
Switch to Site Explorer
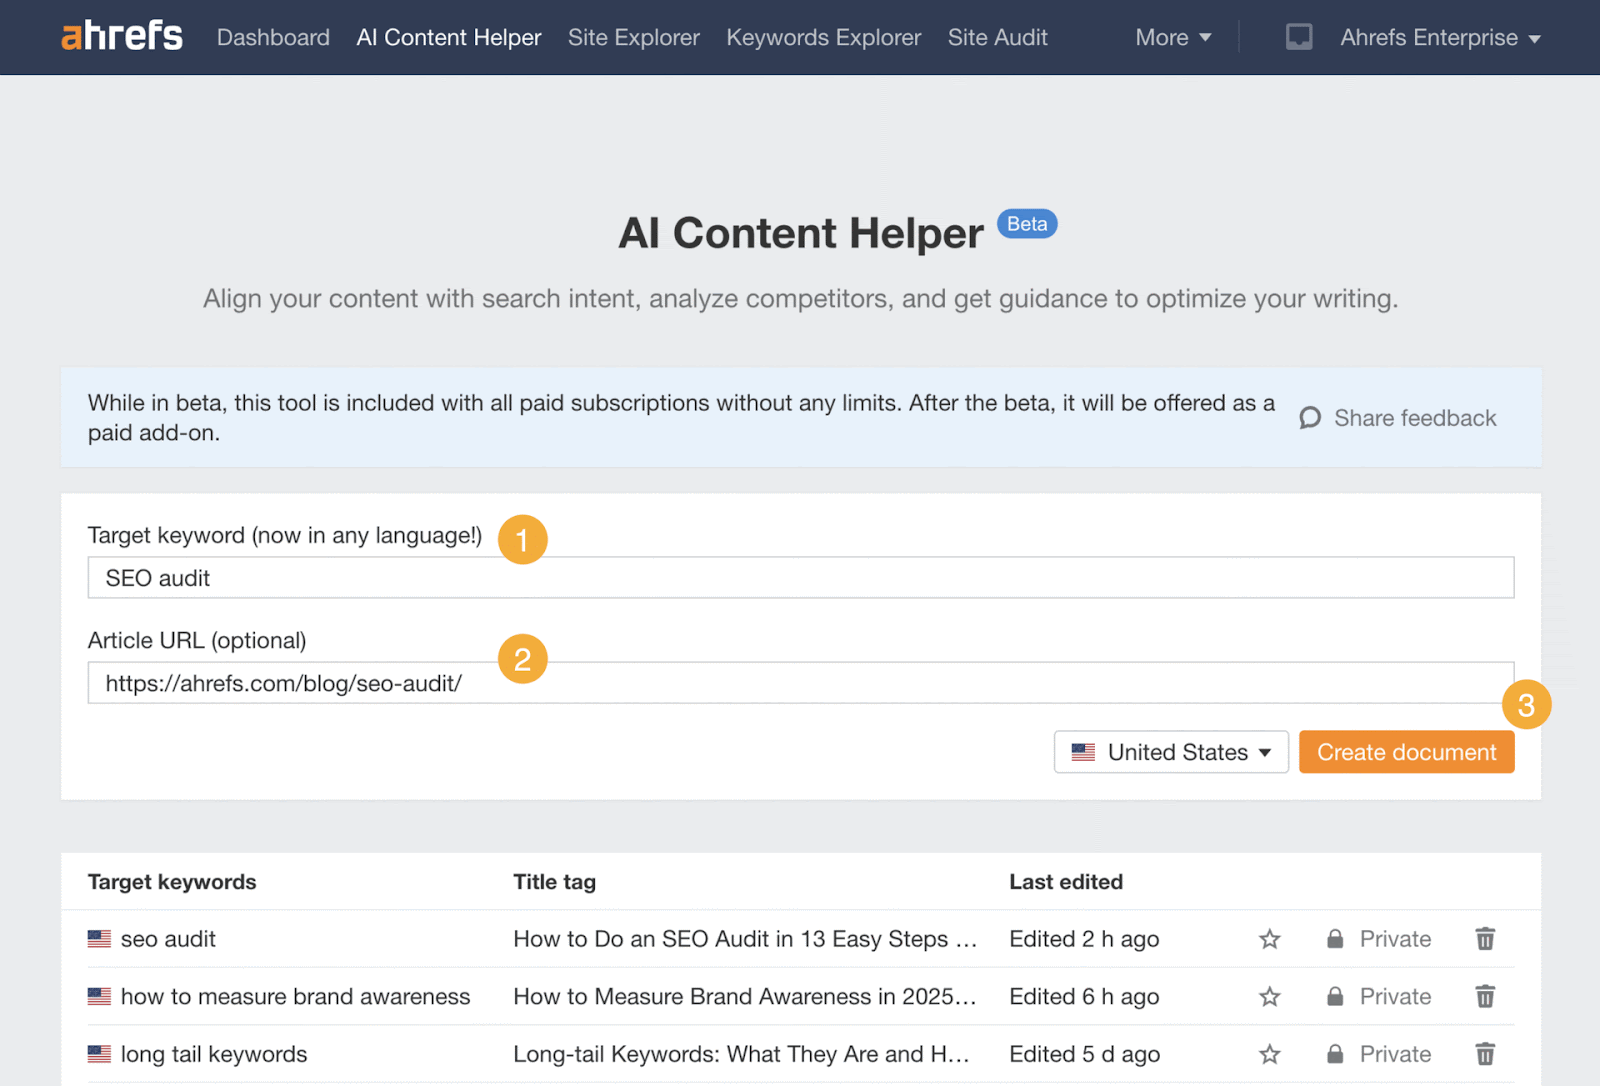(633, 37)
